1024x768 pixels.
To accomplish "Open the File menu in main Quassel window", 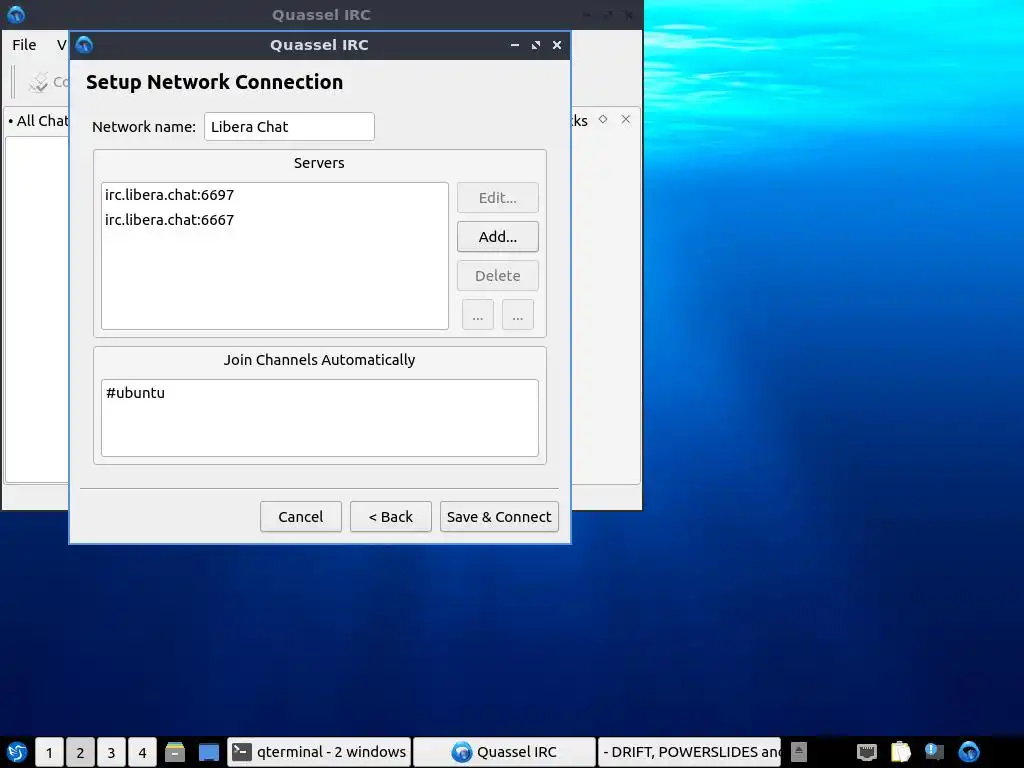I will pyautogui.click(x=24, y=45).
